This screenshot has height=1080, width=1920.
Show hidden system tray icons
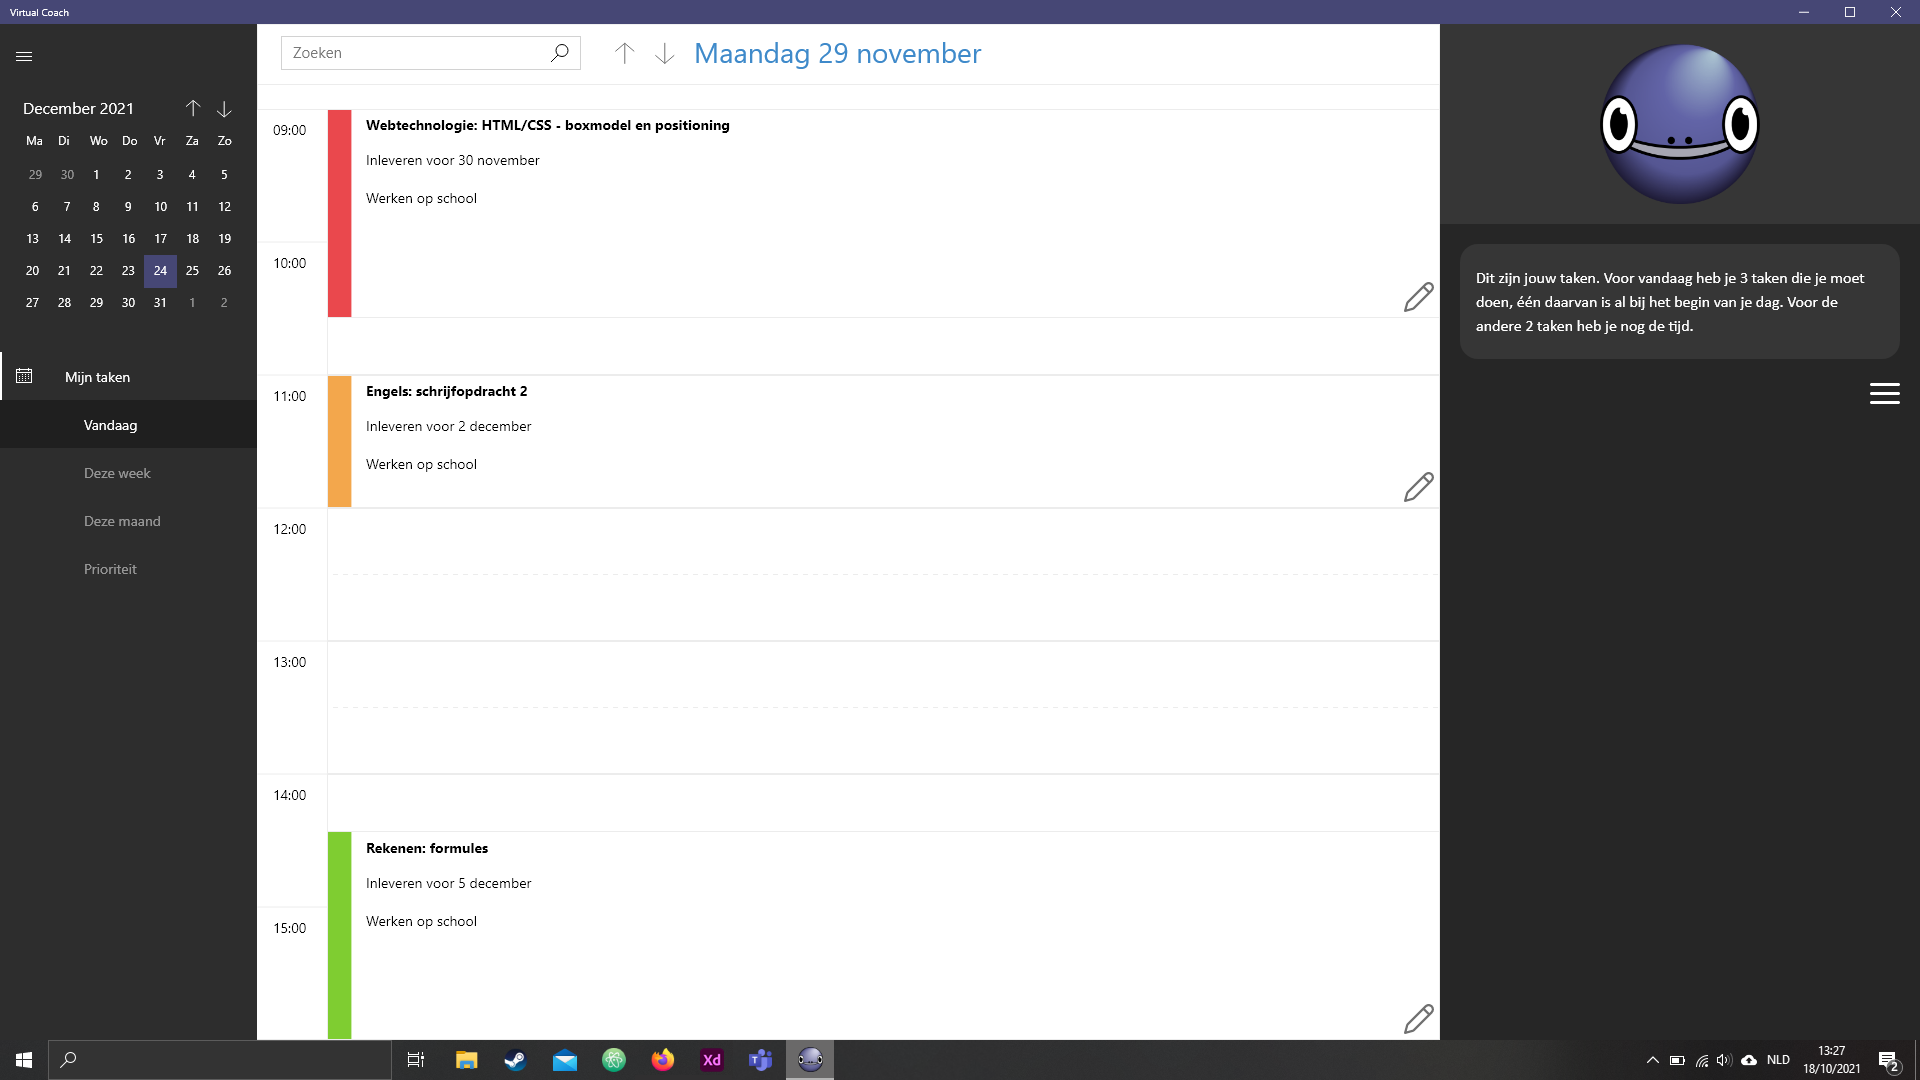[x=1652, y=1060]
